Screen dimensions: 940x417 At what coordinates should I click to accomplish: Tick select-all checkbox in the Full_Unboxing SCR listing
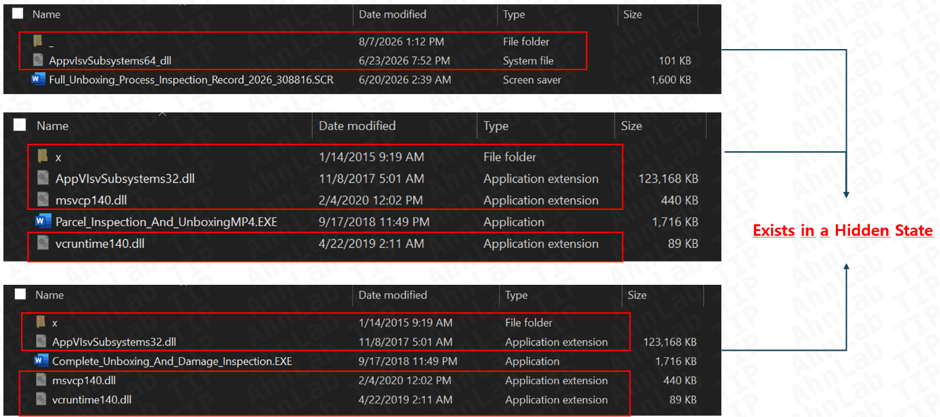click(19, 14)
